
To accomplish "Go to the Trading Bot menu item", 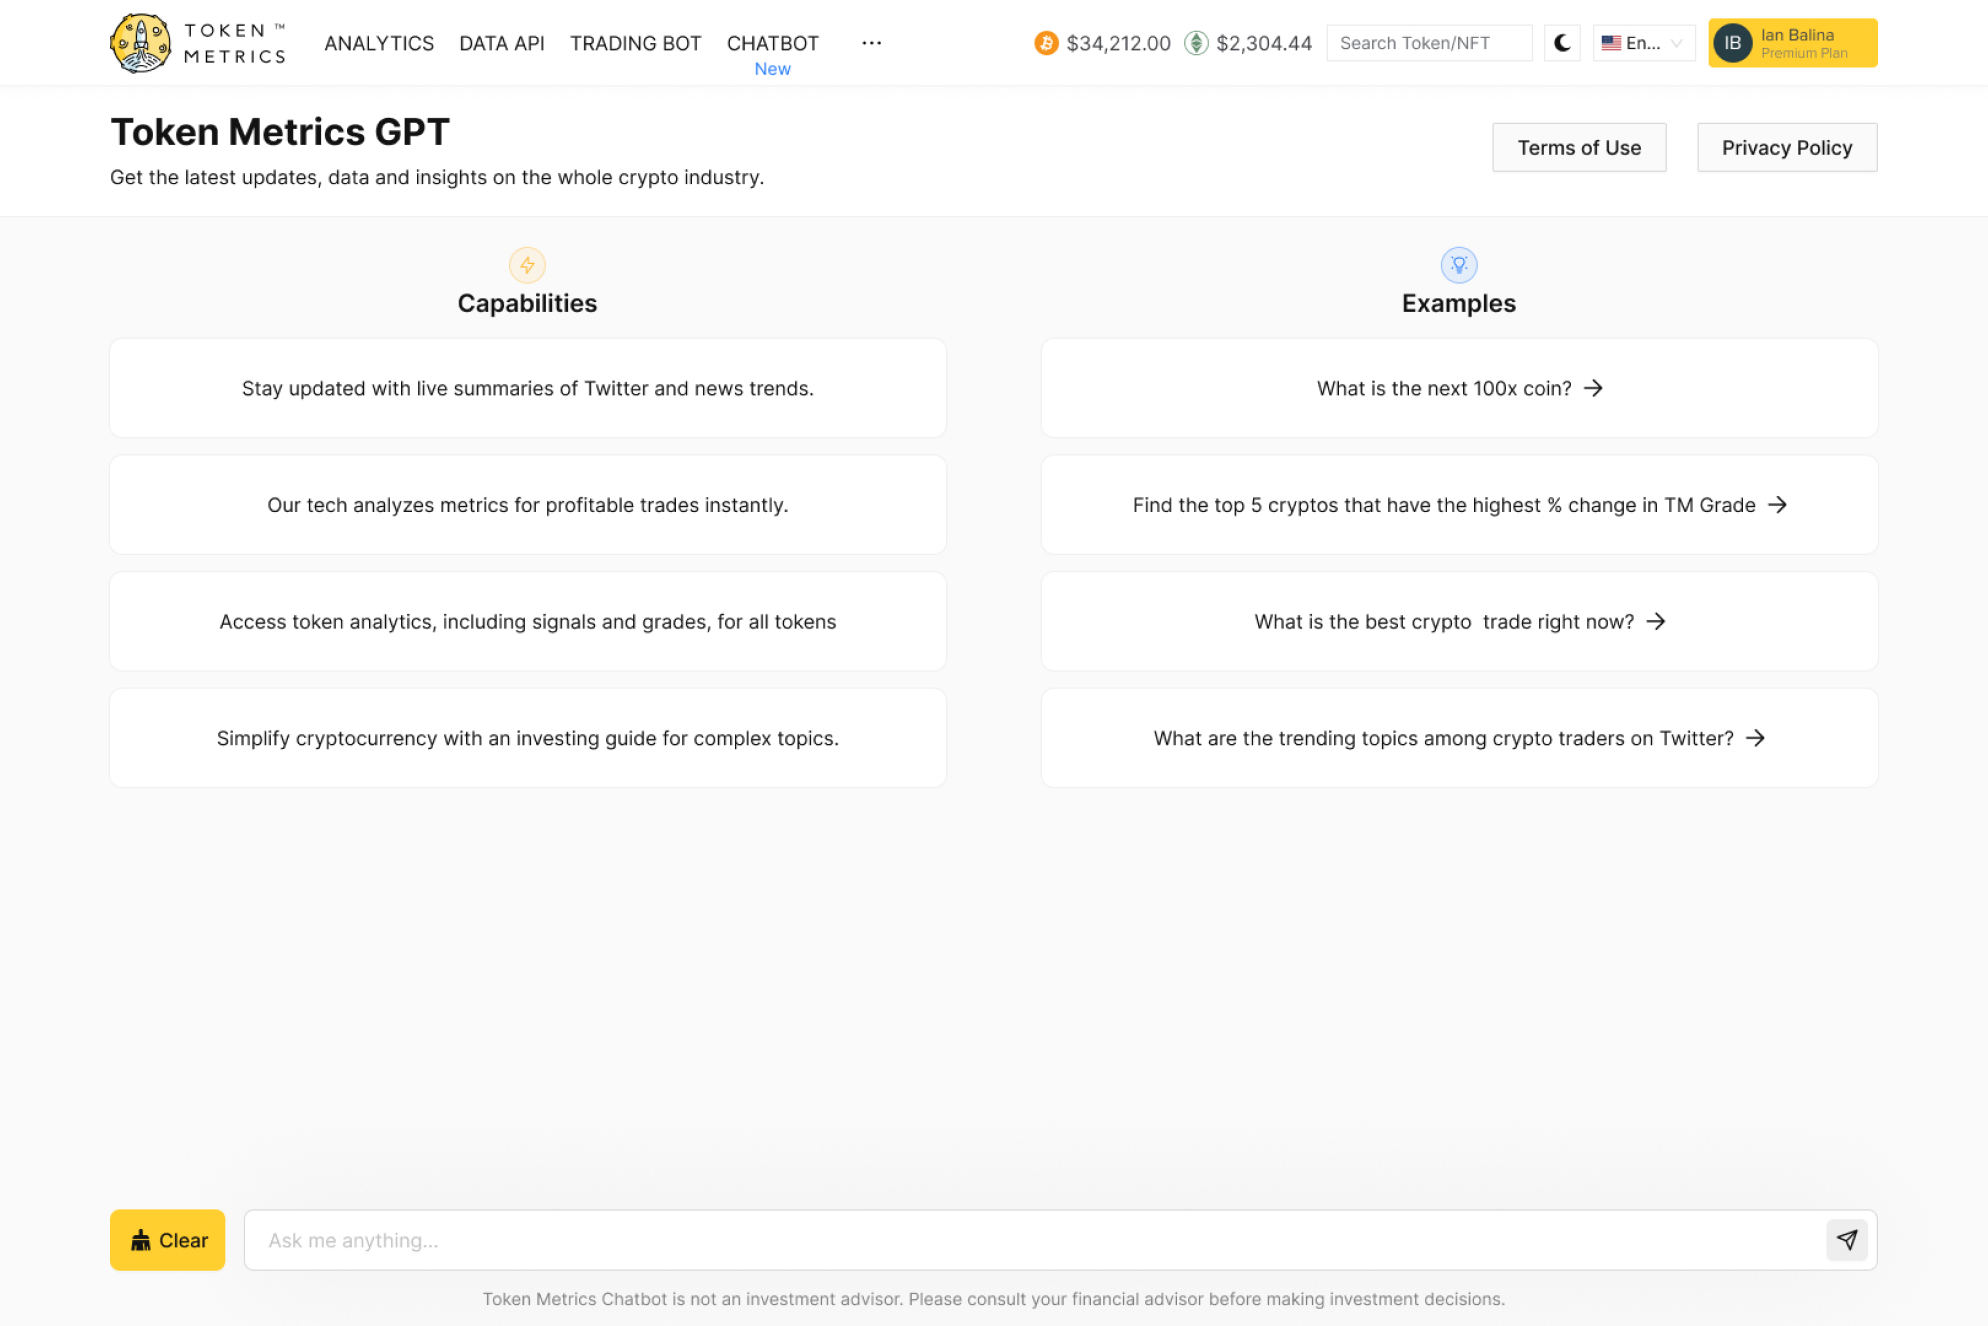I will coord(635,43).
